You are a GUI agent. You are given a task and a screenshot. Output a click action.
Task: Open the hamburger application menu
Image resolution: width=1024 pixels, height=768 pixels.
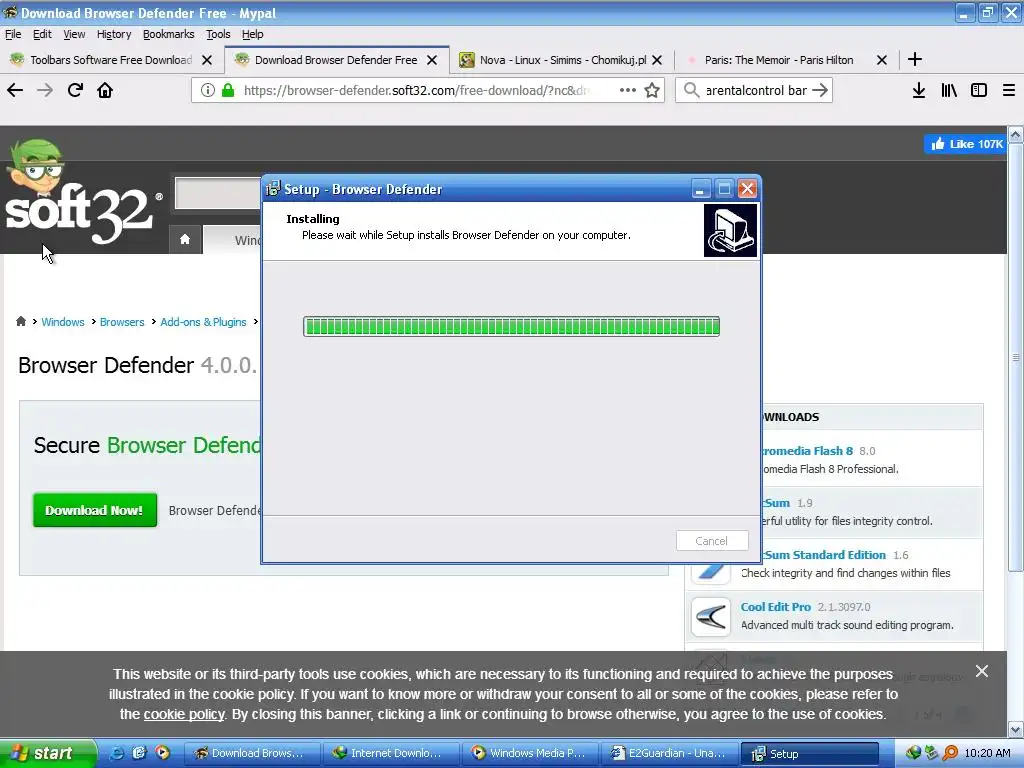pyautogui.click(x=1009, y=90)
